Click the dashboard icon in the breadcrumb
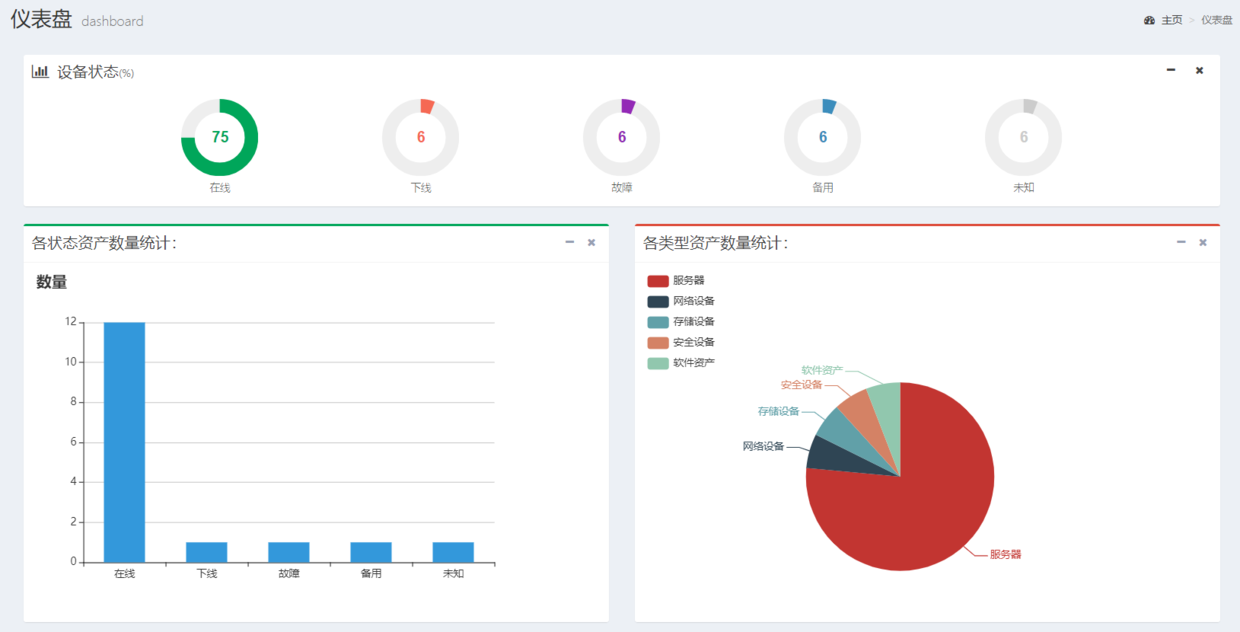 1149,20
